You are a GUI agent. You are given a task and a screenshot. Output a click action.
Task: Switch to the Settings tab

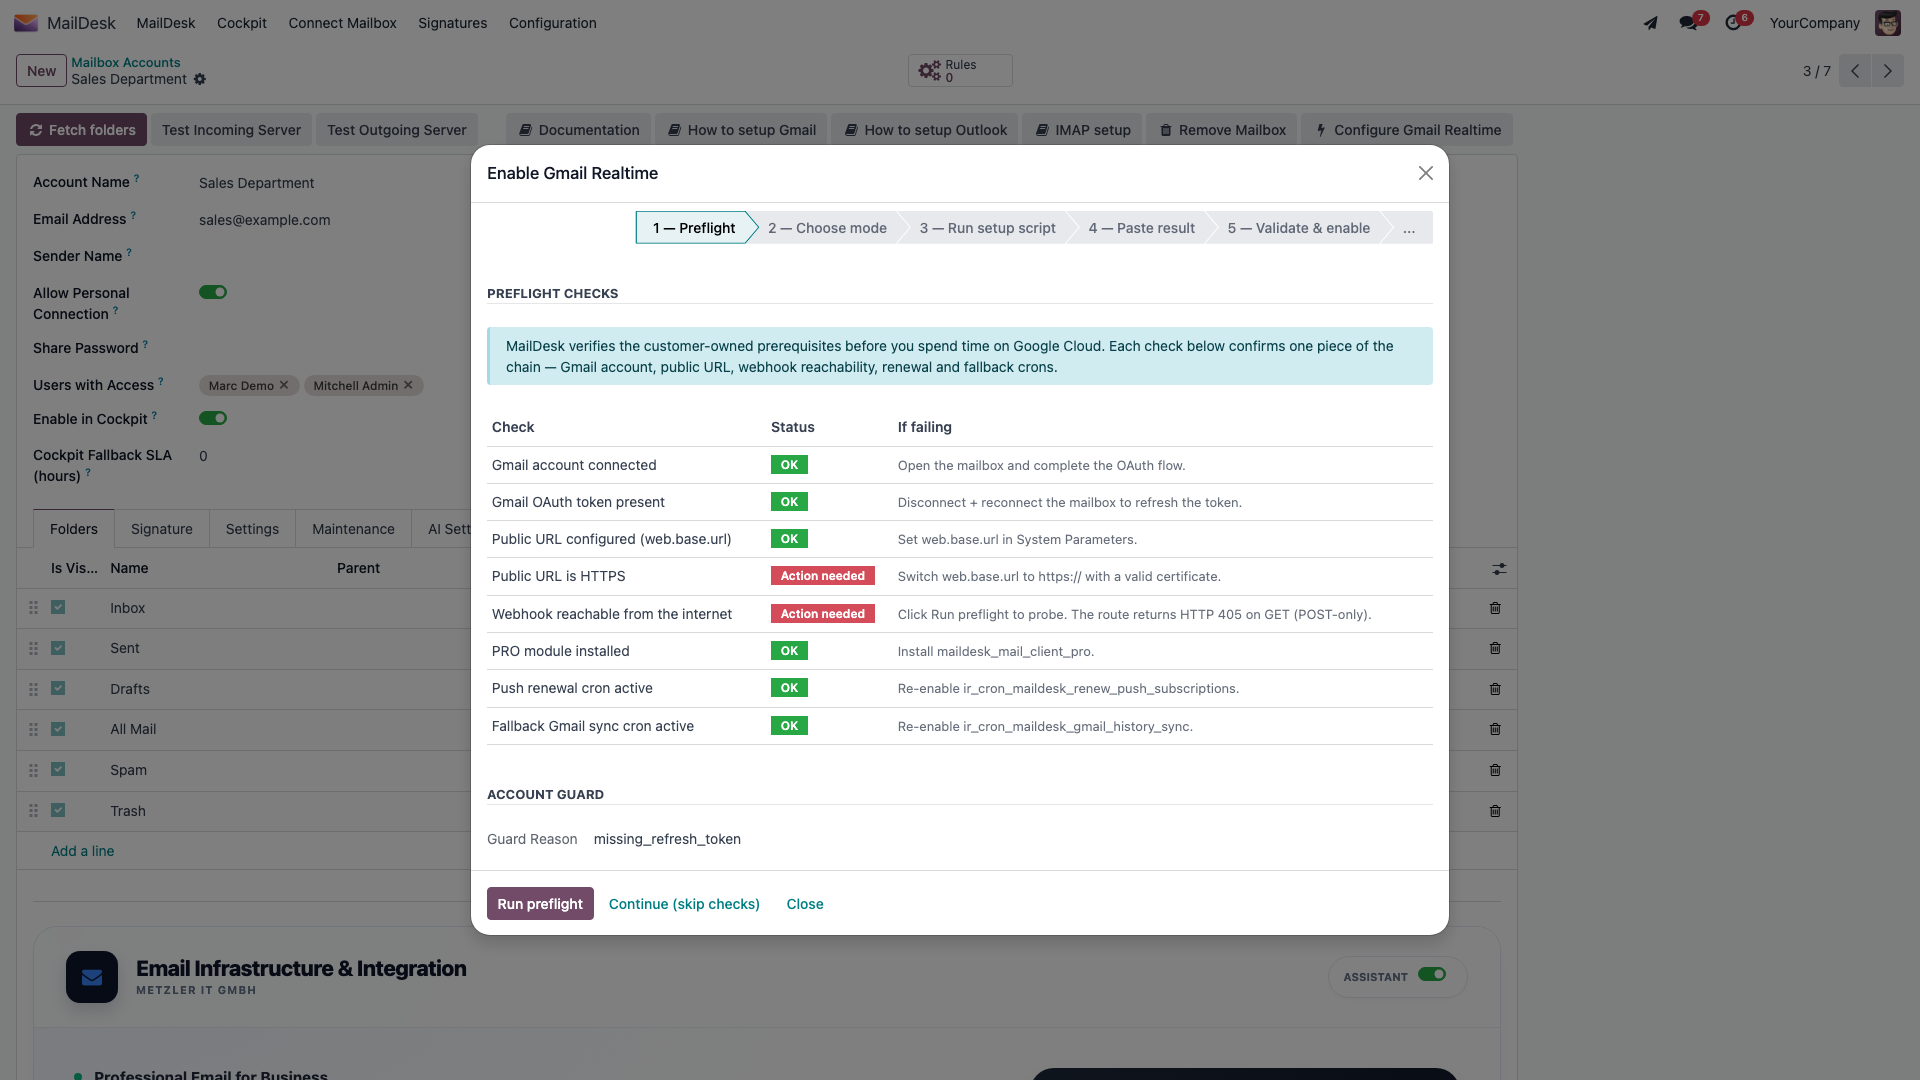tap(252, 529)
